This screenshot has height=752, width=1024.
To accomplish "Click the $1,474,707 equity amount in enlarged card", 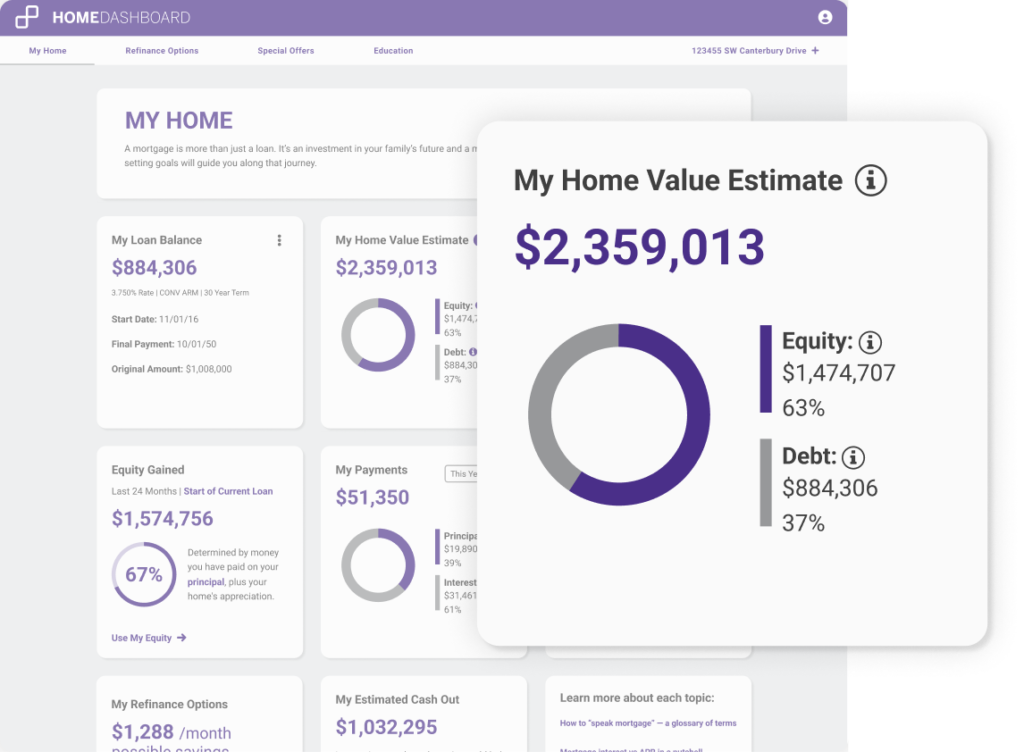I will pyautogui.click(x=839, y=373).
